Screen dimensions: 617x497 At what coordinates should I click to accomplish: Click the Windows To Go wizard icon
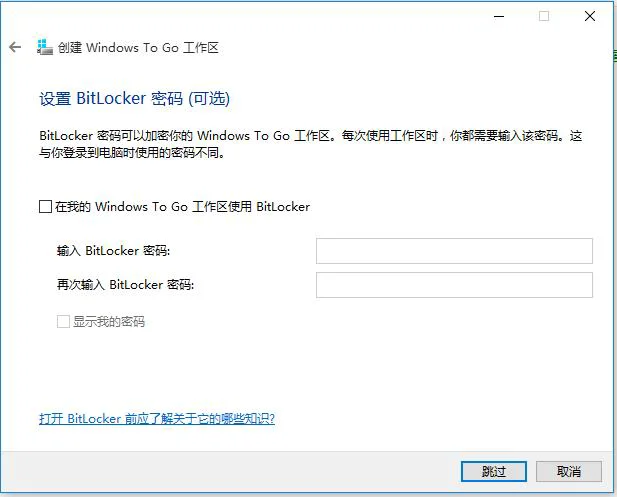[44, 47]
